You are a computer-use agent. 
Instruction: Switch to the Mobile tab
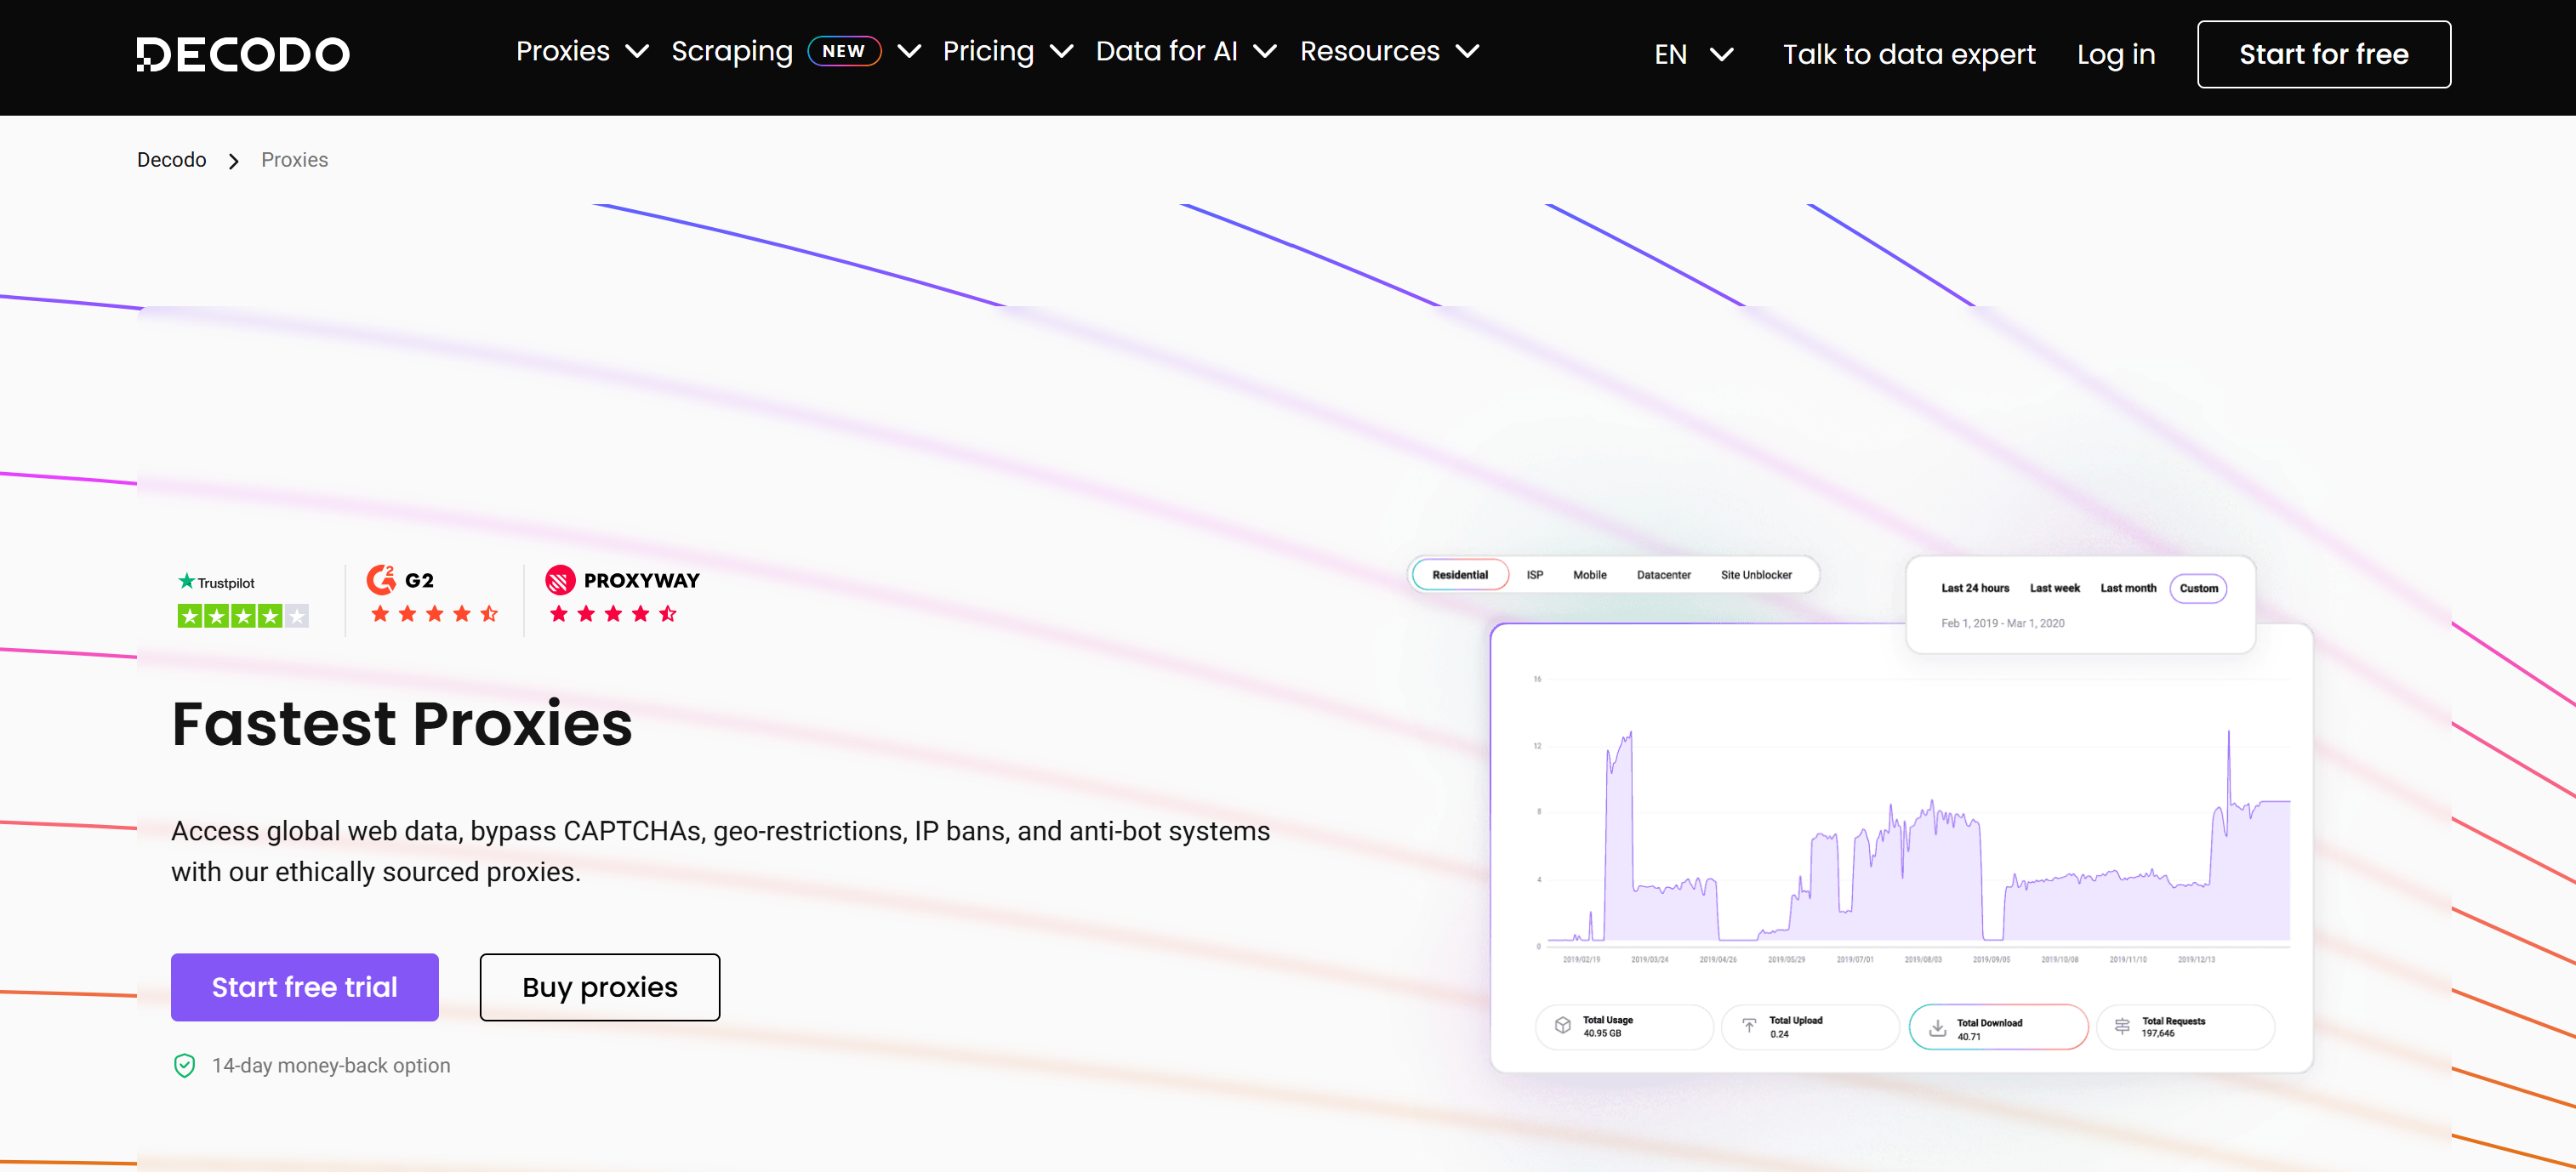(x=1590, y=575)
